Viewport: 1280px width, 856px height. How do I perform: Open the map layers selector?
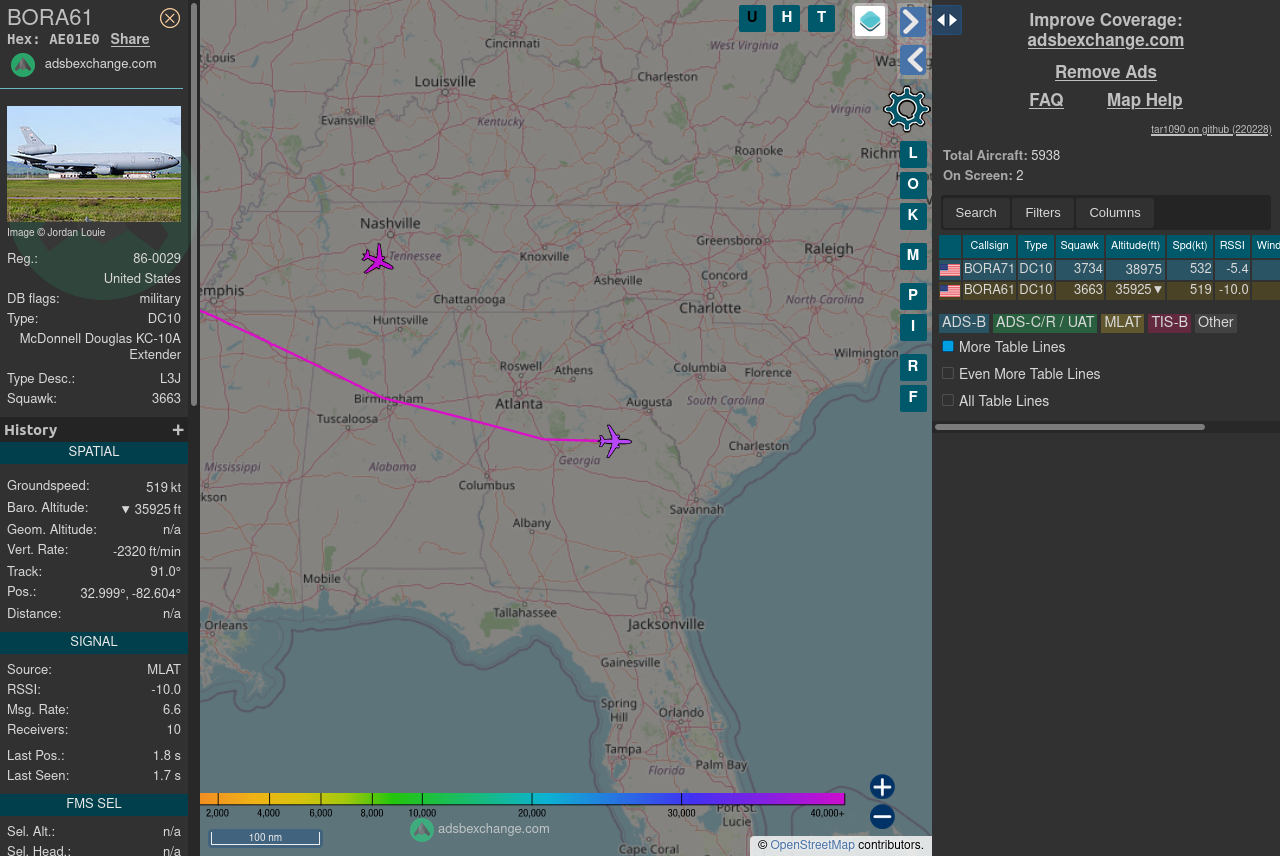pyautogui.click(x=870, y=21)
